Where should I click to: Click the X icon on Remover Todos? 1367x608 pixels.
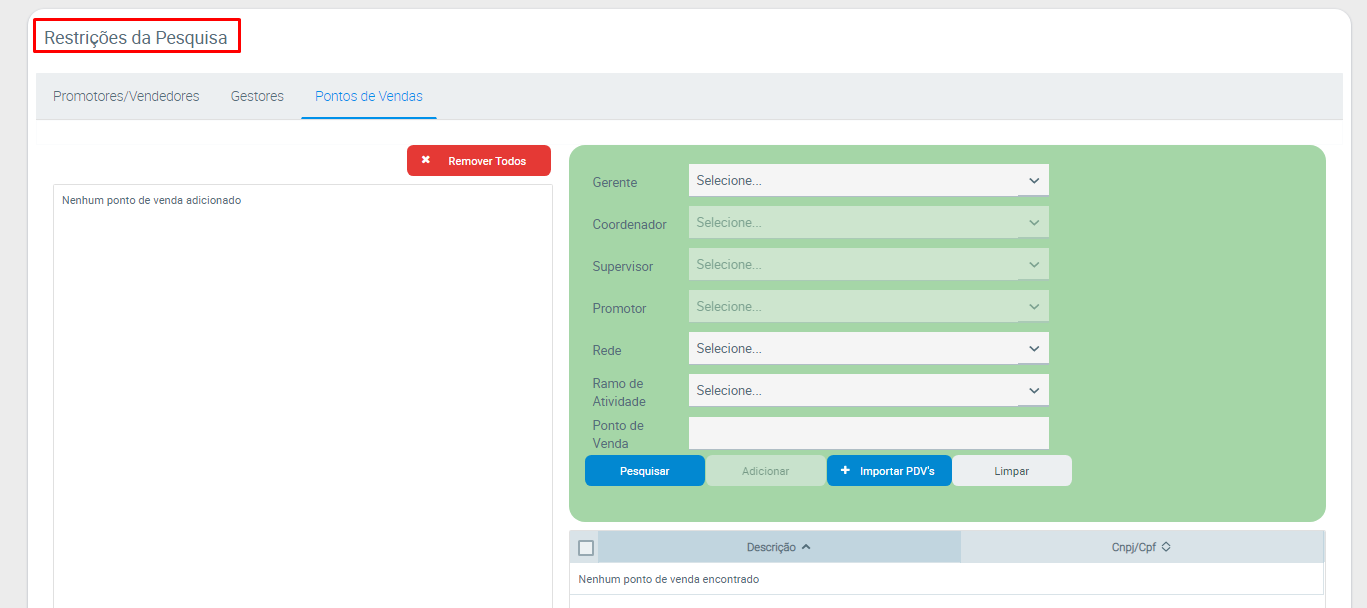tap(426, 160)
